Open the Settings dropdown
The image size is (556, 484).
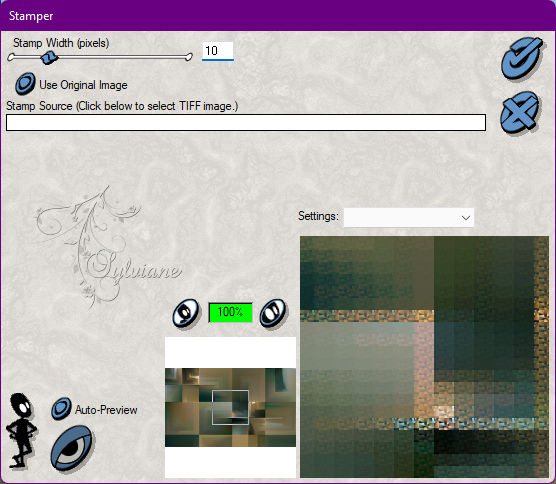click(408, 217)
